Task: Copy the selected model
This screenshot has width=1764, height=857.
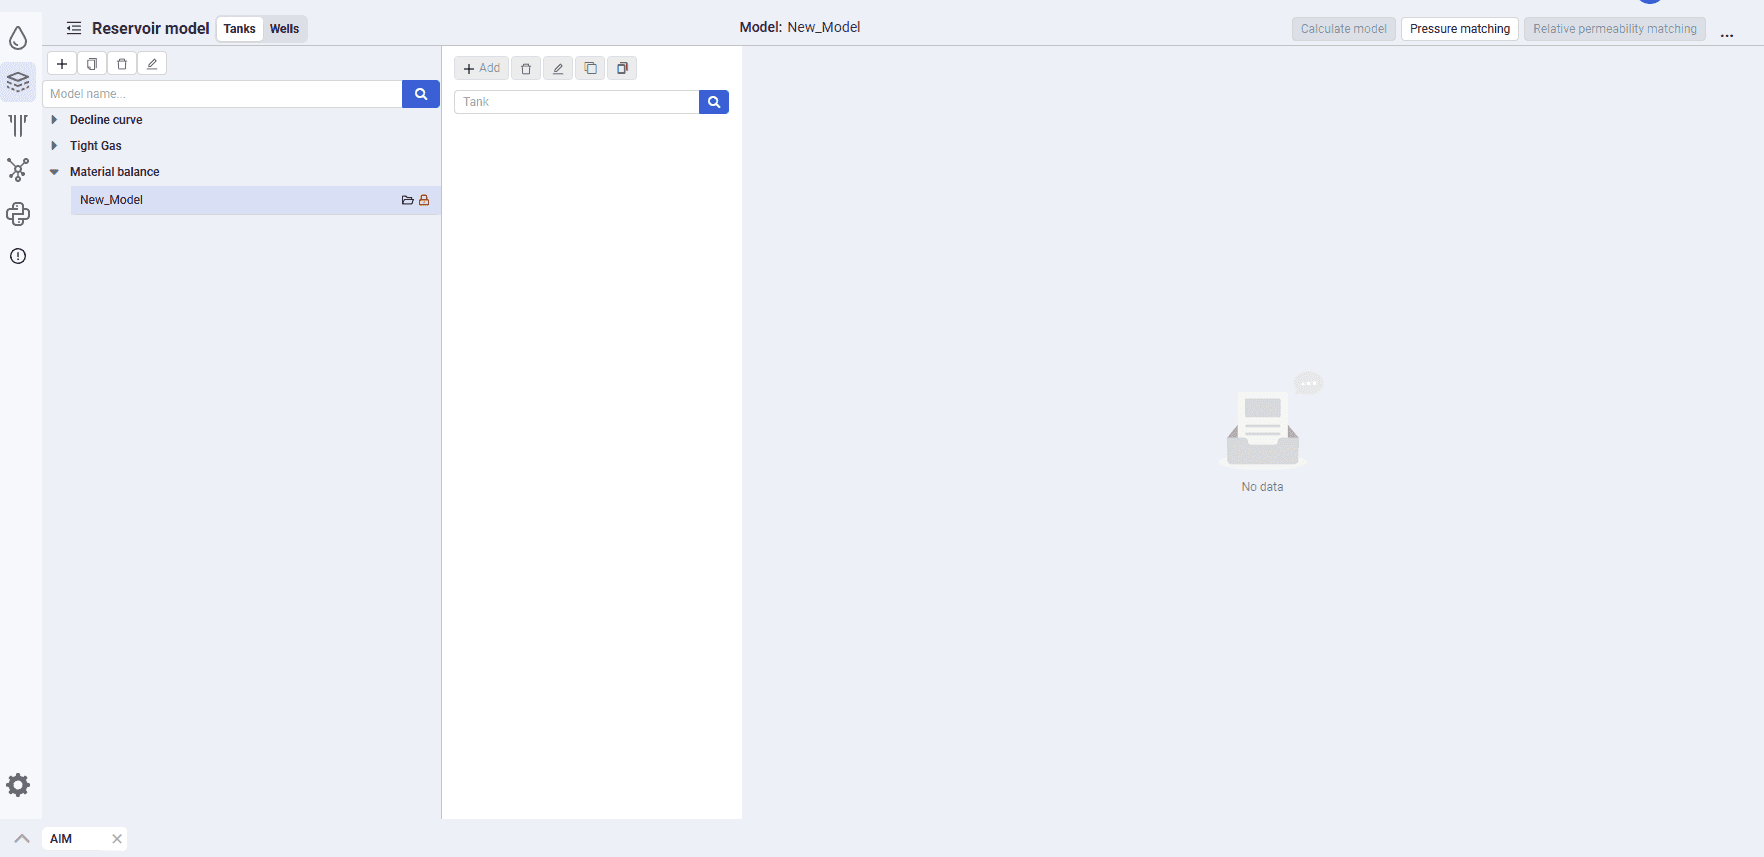Action: click(x=92, y=64)
